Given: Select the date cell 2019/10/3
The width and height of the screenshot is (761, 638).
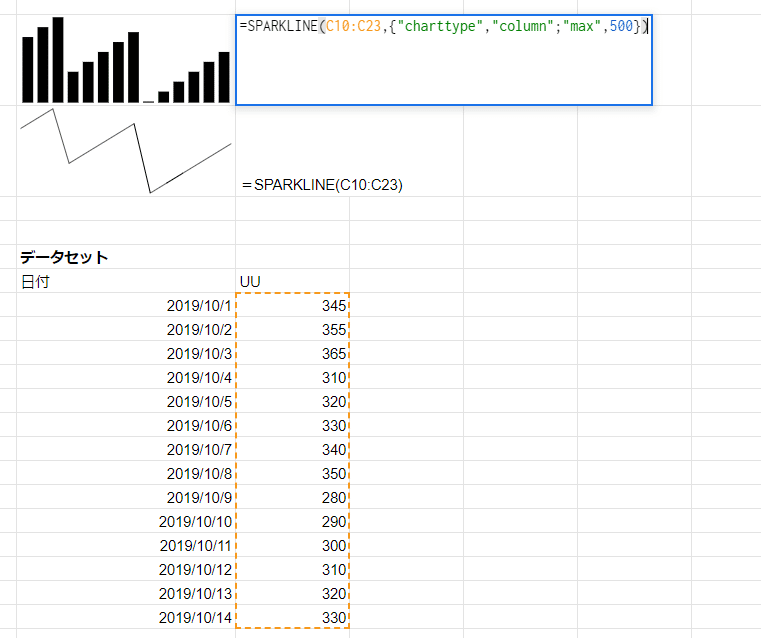Looking at the screenshot, I should pyautogui.click(x=126, y=353).
